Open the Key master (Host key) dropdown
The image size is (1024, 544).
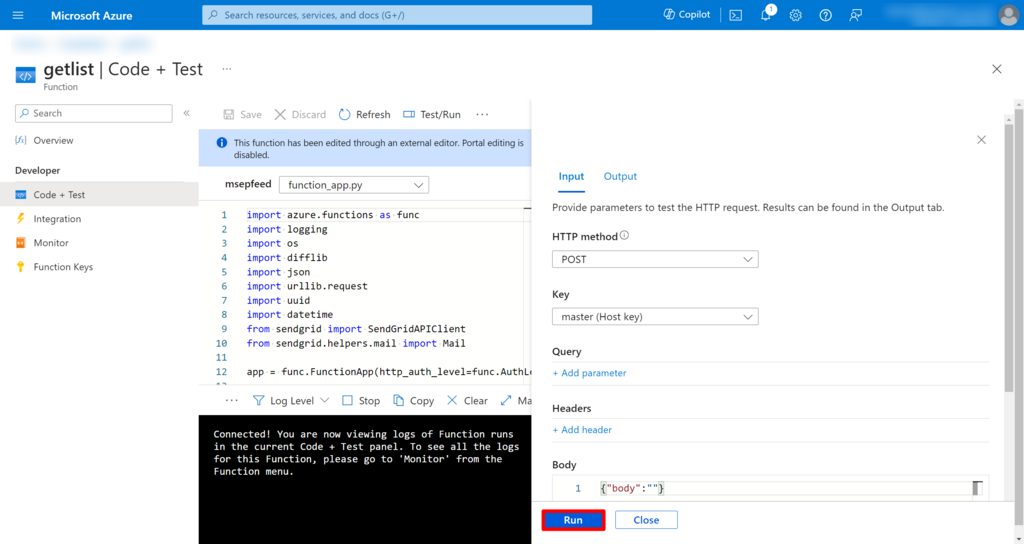(655, 317)
